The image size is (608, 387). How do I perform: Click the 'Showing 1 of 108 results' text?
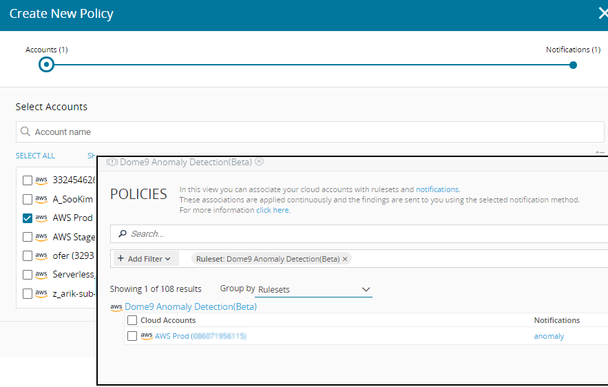coord(155,289)
